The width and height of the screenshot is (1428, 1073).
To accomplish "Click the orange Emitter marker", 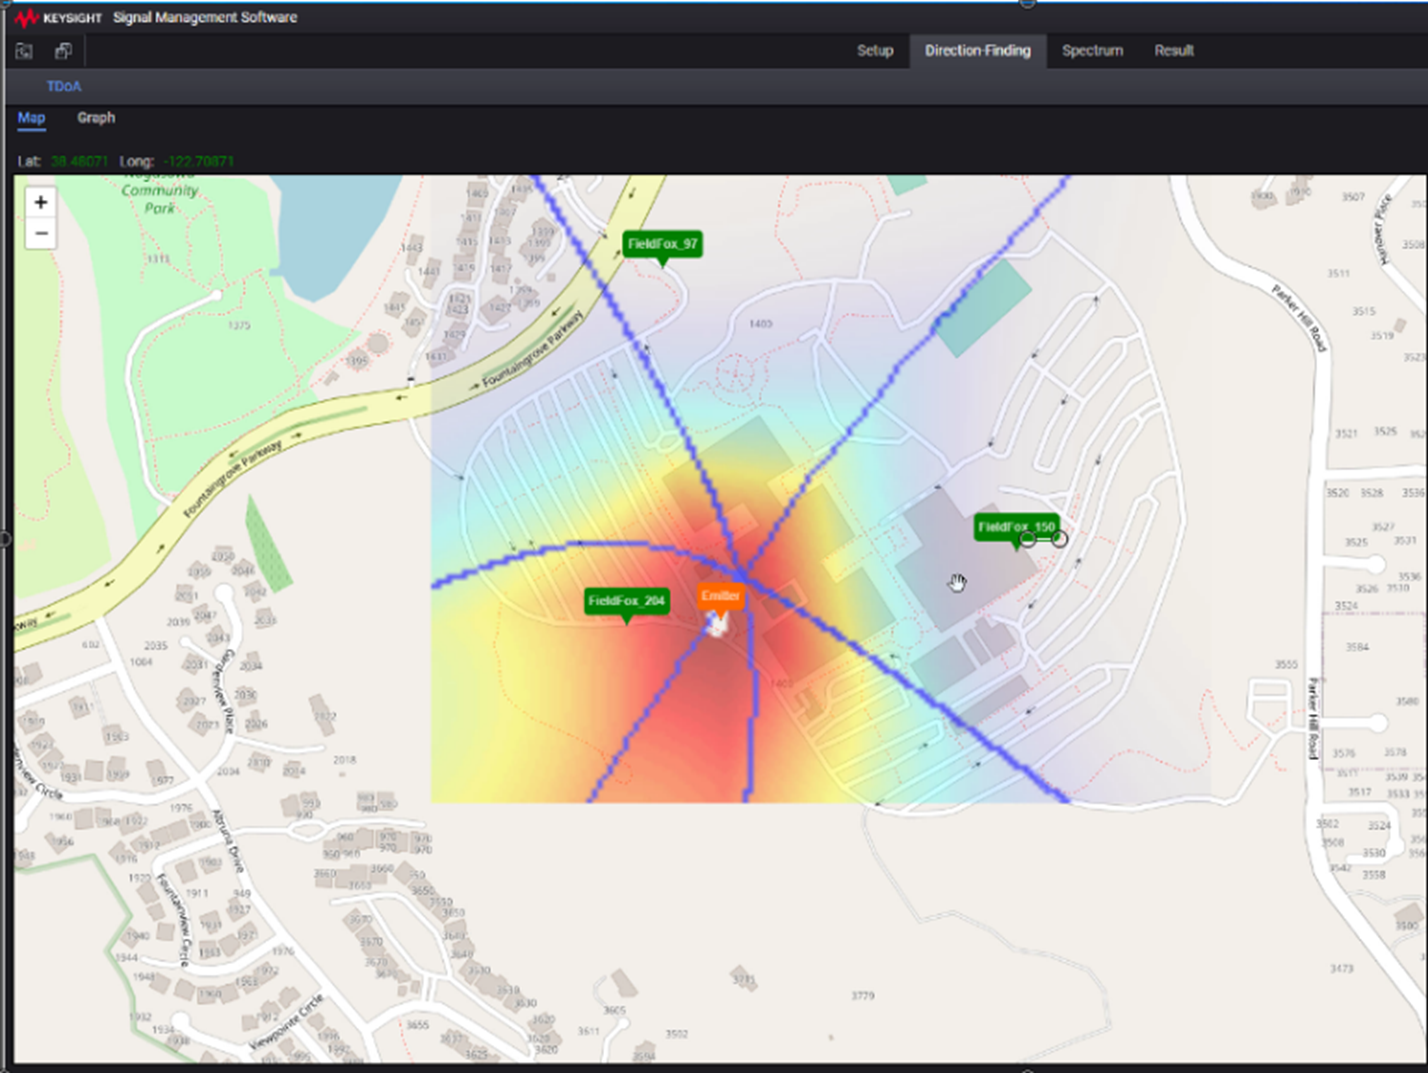I will [x=722, y=595].
